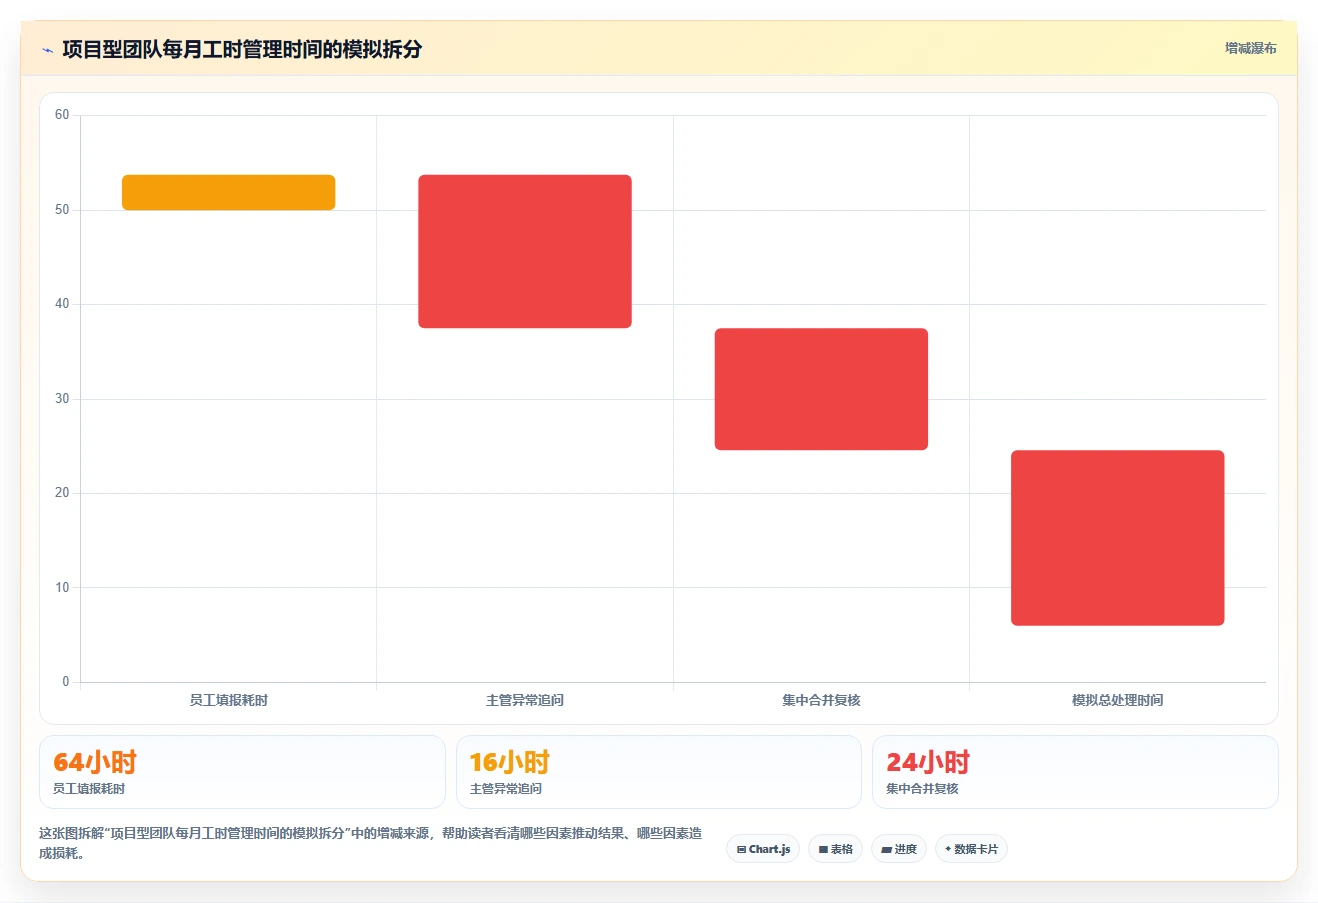Click the chart title 项目型团队每月工时管理时间的模拟拆分
The image size is (1318, 903).
click(x=242, y=49)
